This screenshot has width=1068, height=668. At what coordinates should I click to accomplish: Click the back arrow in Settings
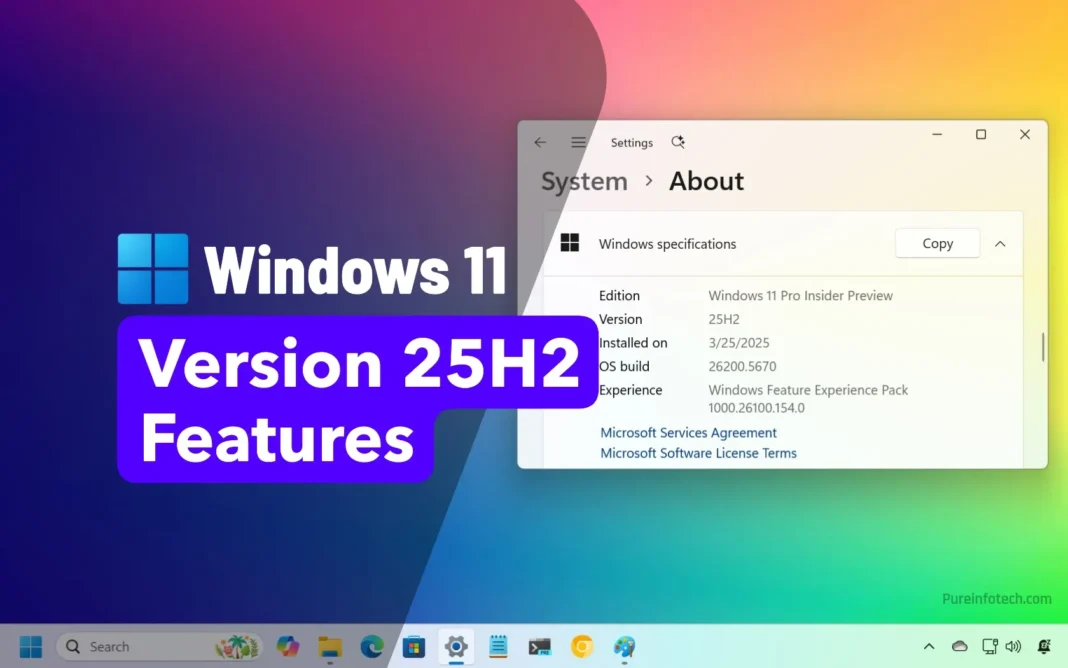540,142
